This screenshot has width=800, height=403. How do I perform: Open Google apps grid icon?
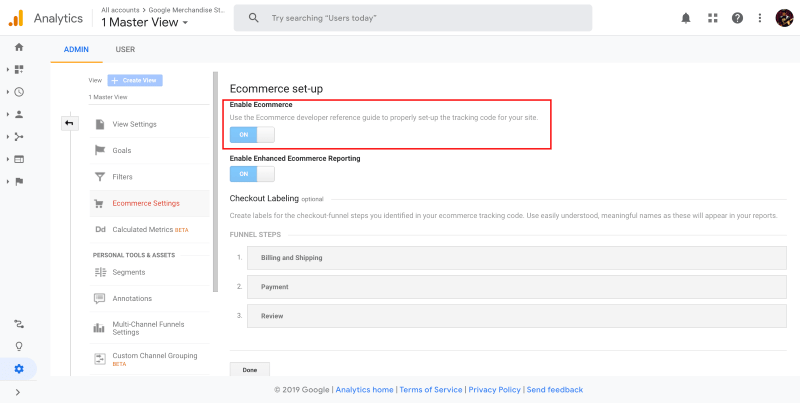(x=713, y=18)
